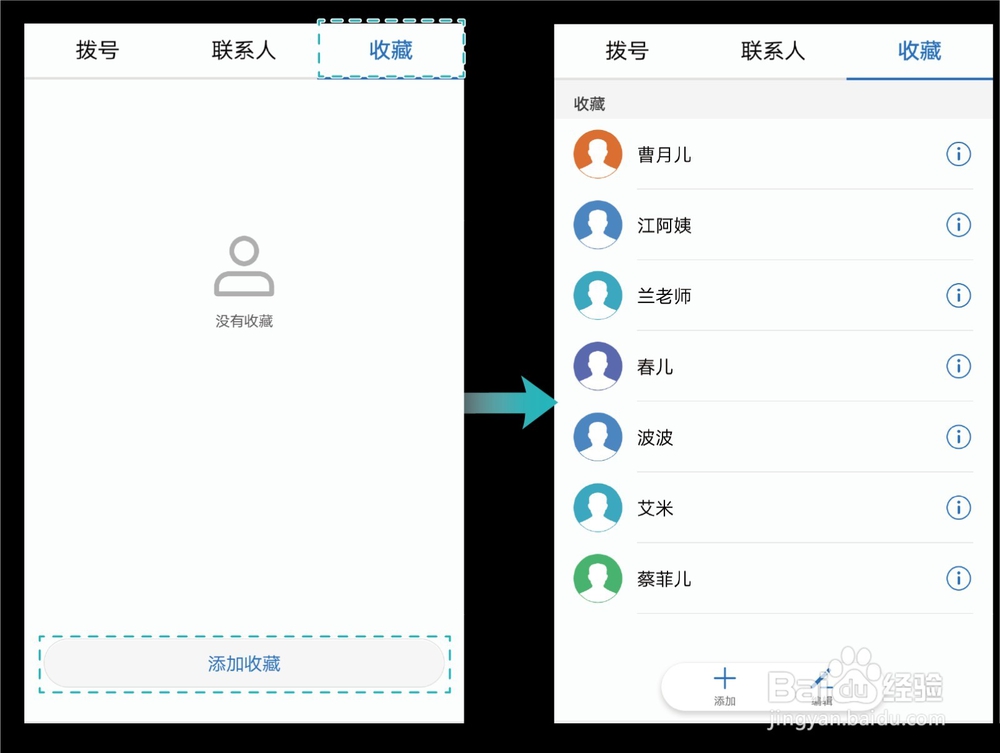Screen dimensions: 1000x753
Task: Tap the avatar of 兰老师
Action: [x=597, y=296]
